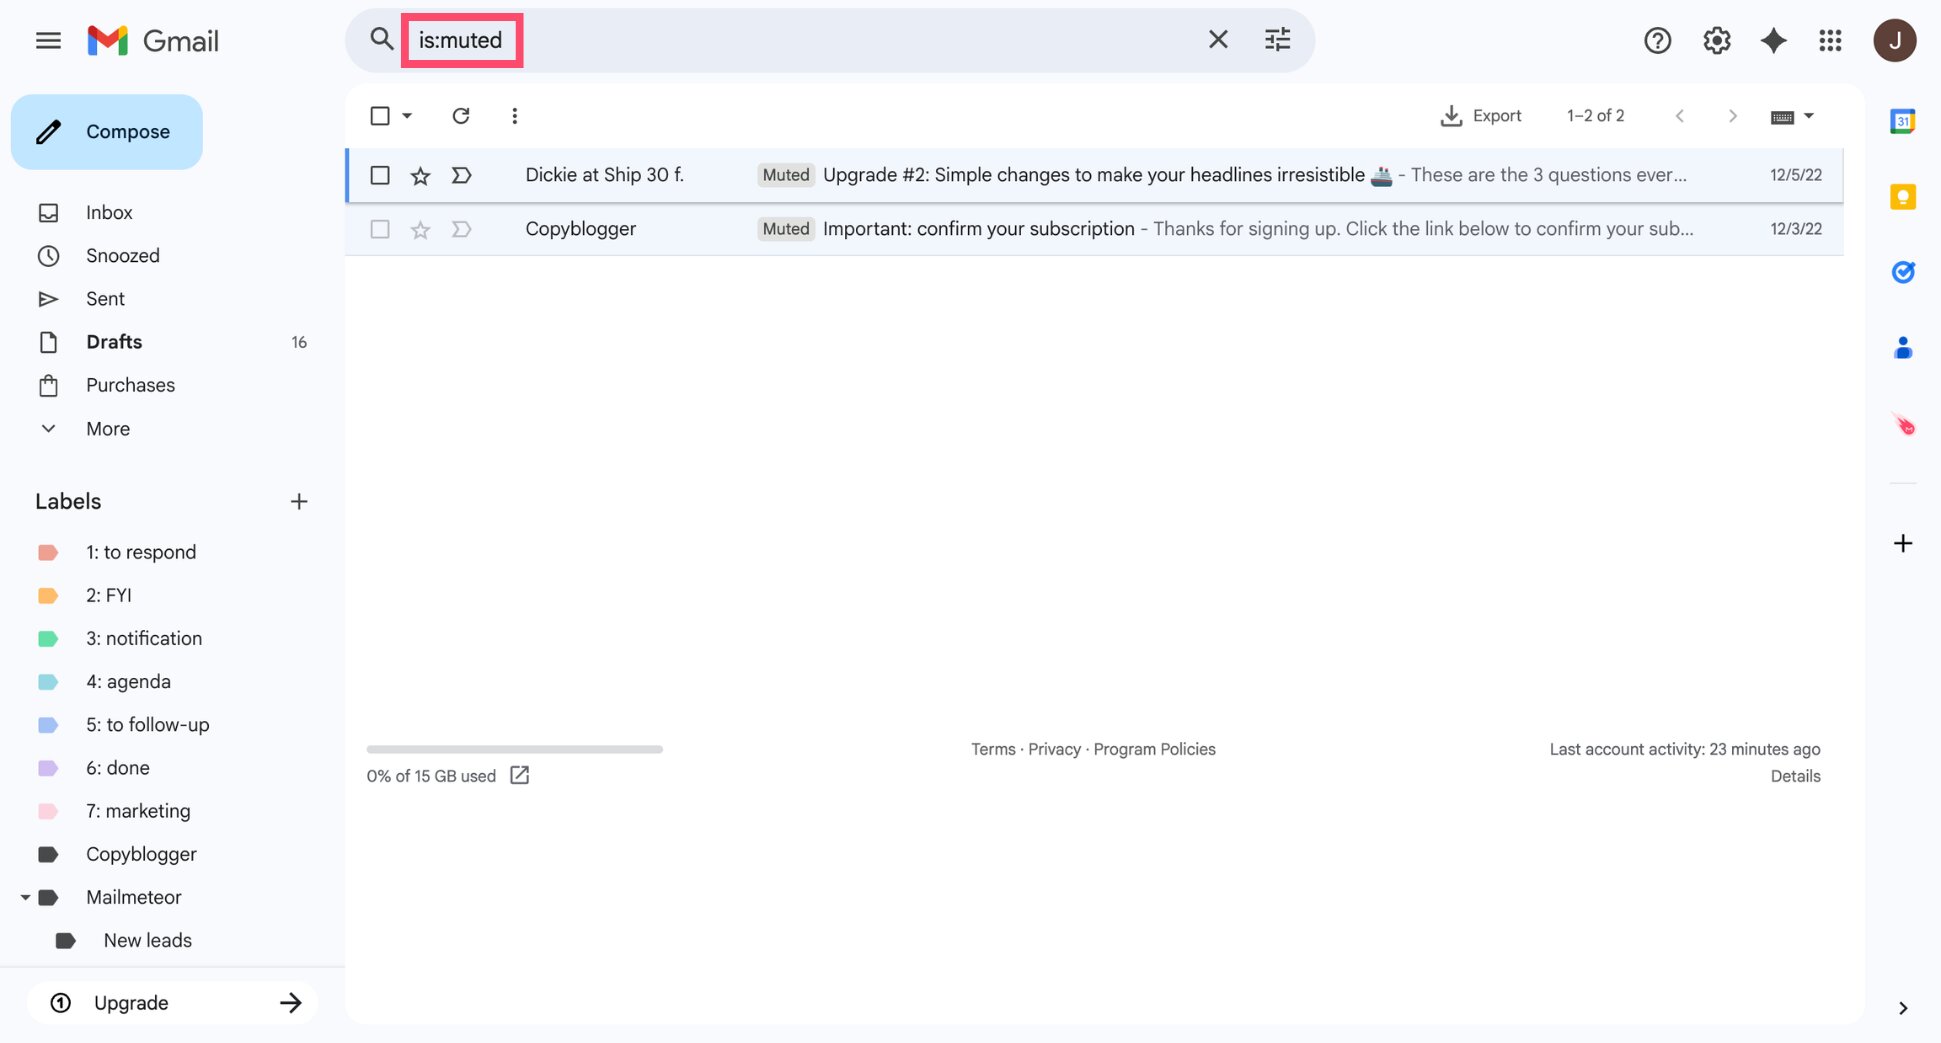Open last account activity Details
This screenshot has width=1941, height=1043.
(x=1795, y=775)
